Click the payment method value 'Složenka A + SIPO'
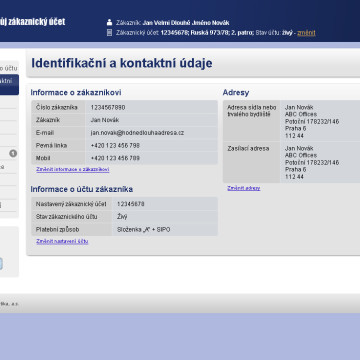Screen dimensions: 360x360 point(144,229)
